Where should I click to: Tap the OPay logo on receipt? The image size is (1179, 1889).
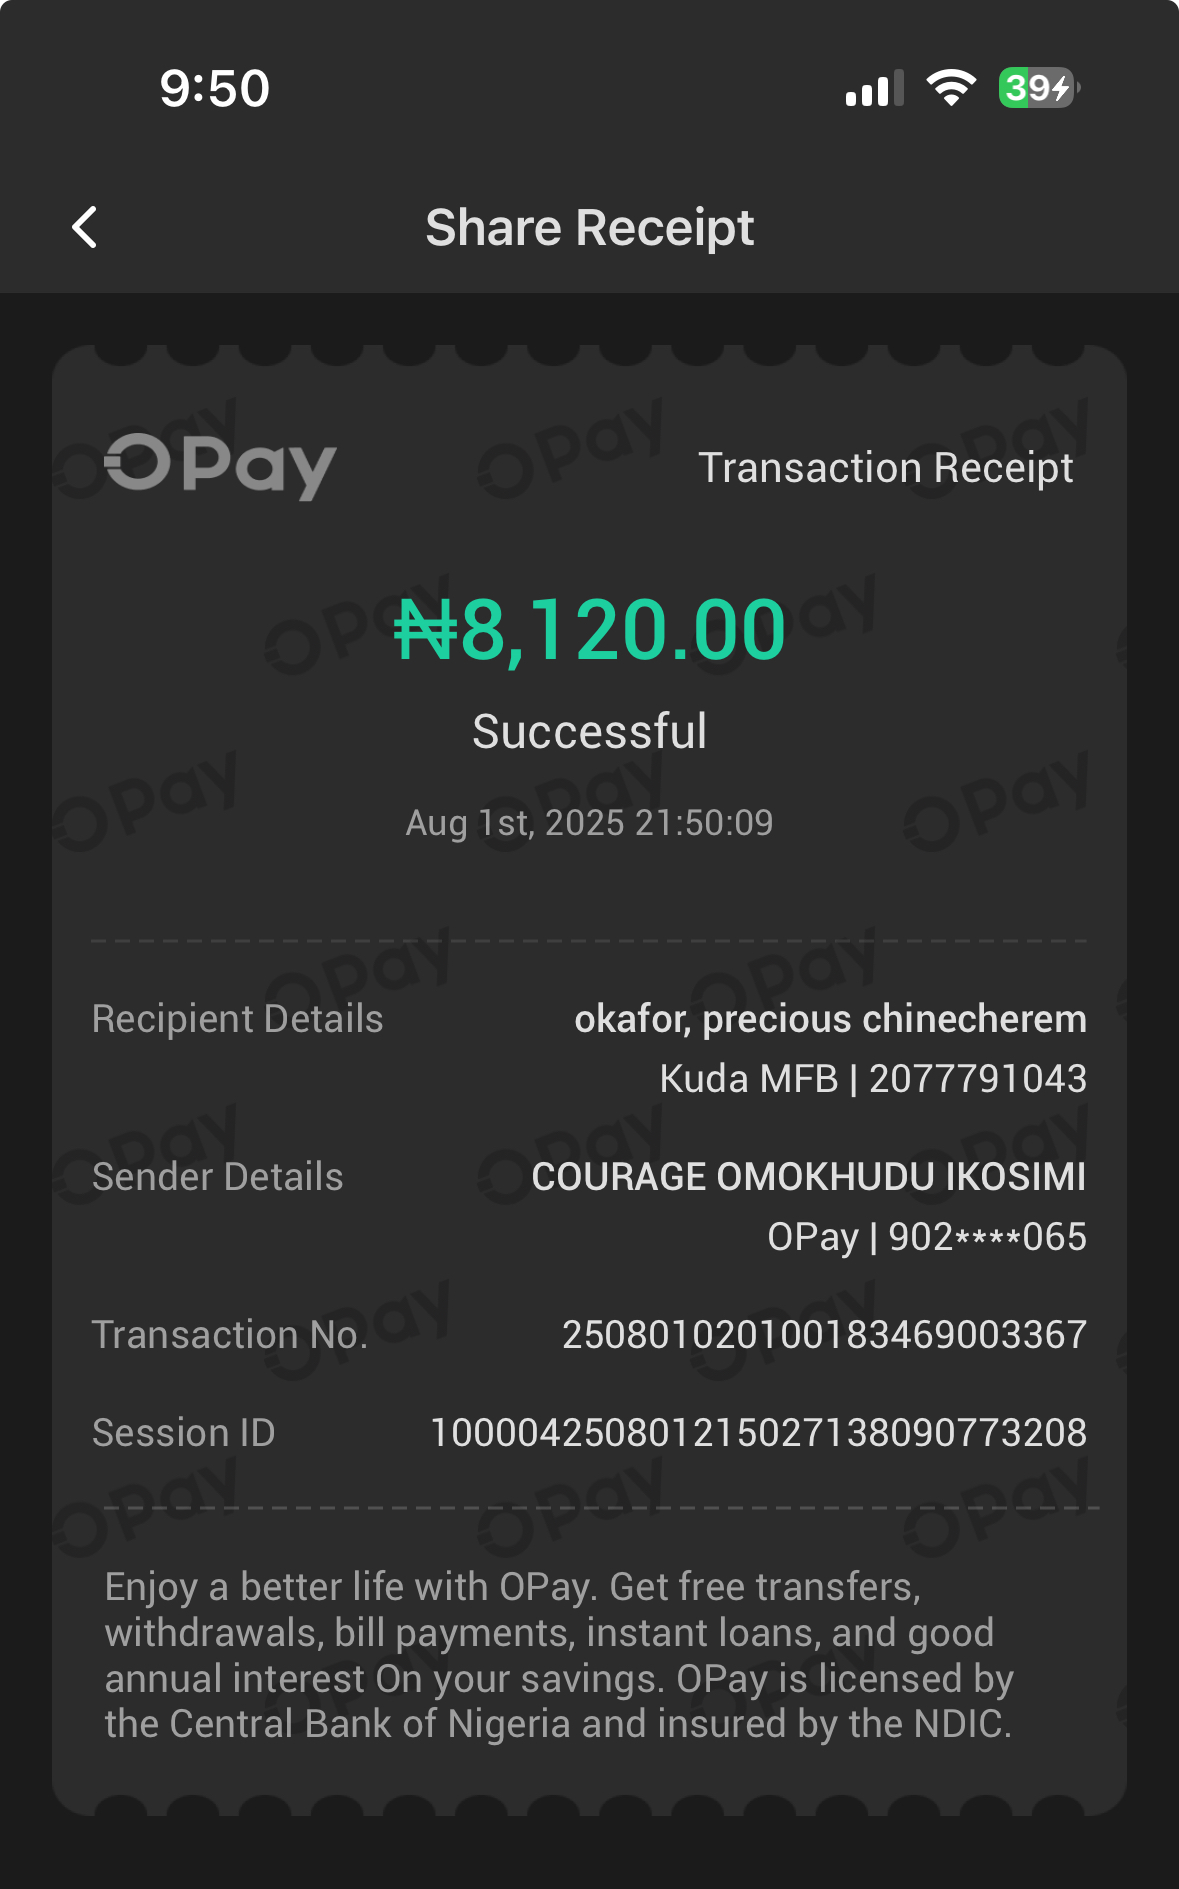tap(220, 466)
